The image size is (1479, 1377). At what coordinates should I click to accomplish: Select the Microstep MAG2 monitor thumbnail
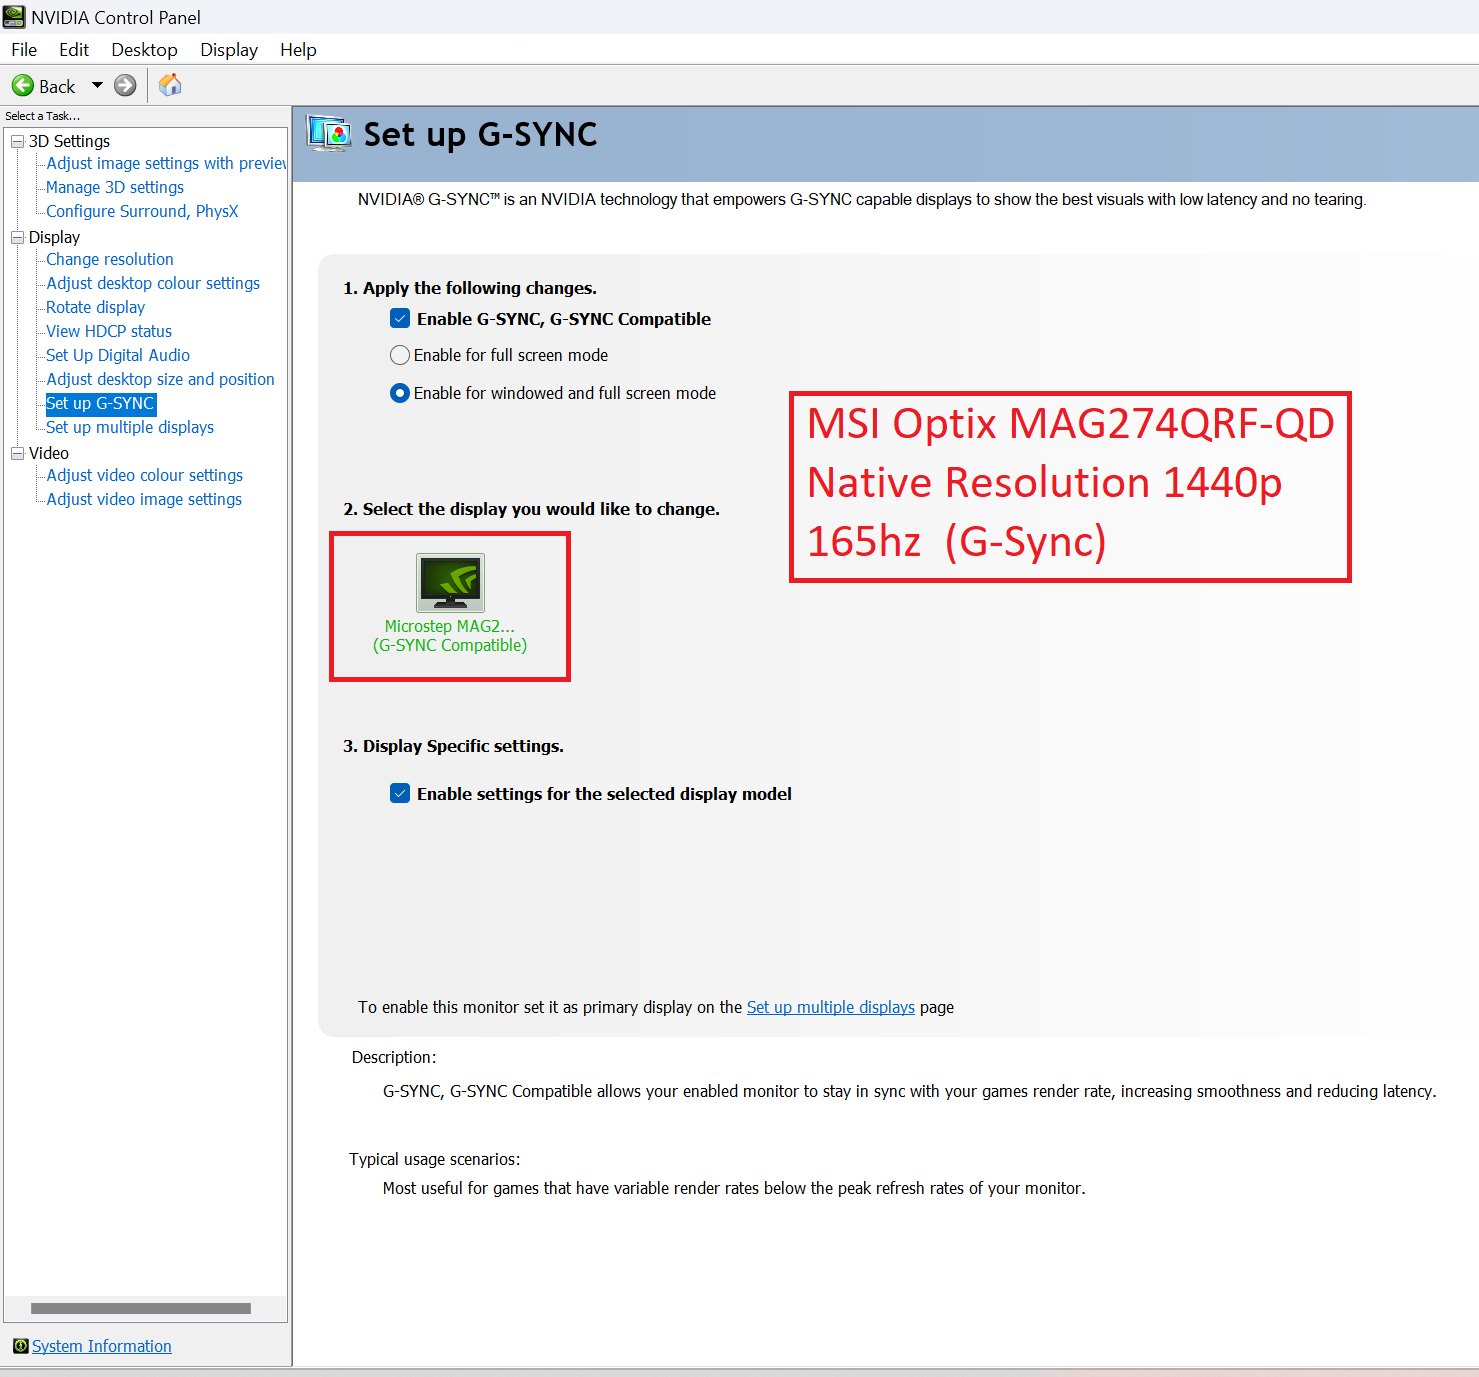[450, 582]
